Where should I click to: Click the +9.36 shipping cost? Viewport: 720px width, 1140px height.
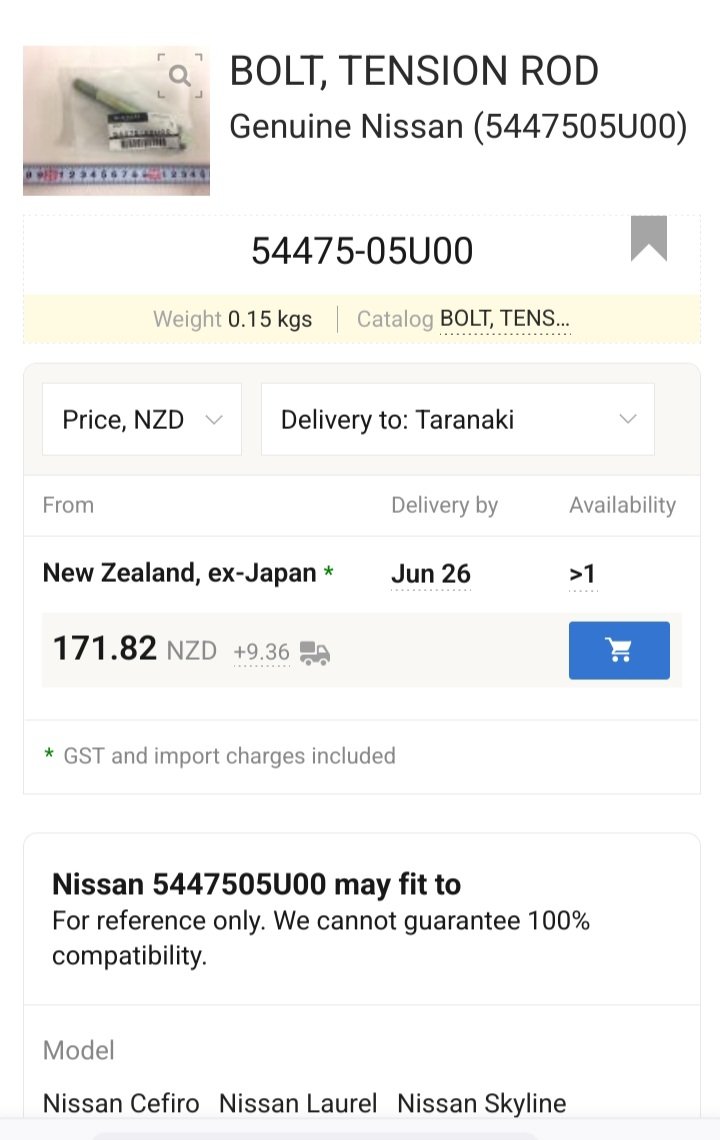click(262, 652)
